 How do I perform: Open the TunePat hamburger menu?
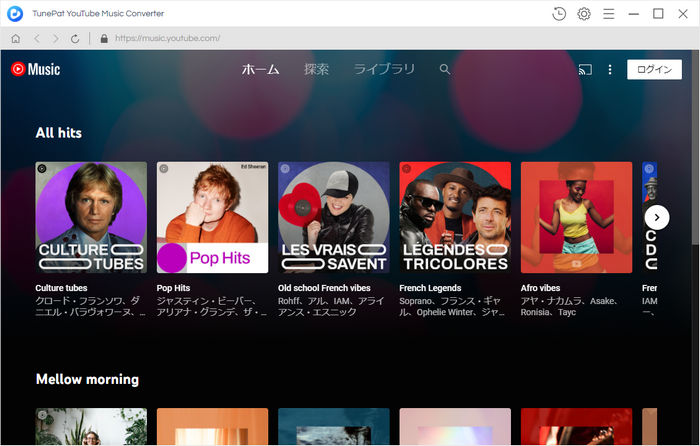(x=608, y=14)
